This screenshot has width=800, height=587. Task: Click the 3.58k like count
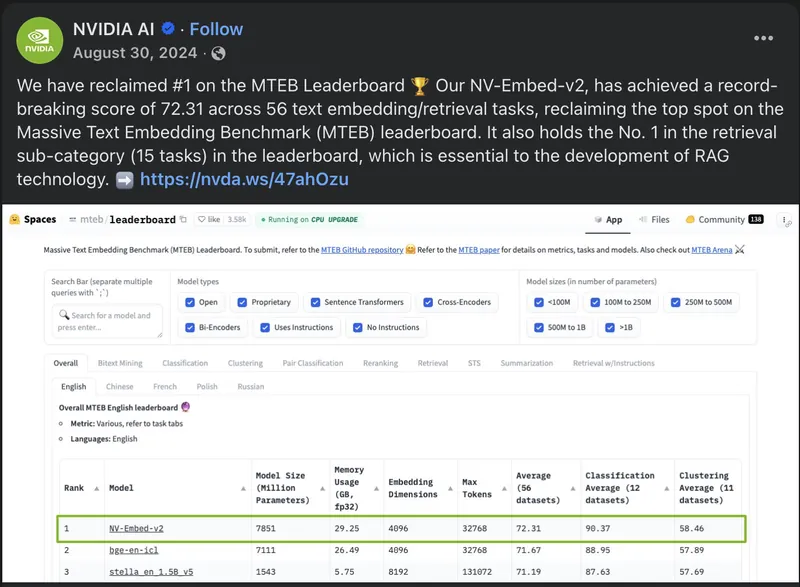coord(237,219)
